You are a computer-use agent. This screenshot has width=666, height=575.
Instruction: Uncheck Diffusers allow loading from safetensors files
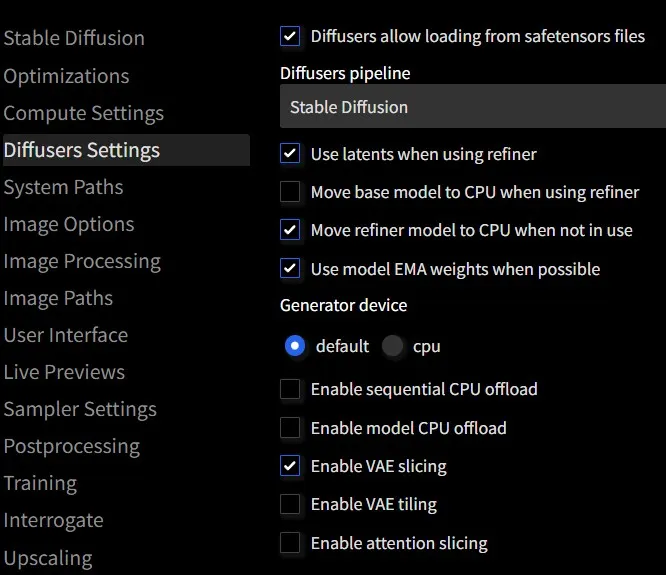(x=290, y=37)
